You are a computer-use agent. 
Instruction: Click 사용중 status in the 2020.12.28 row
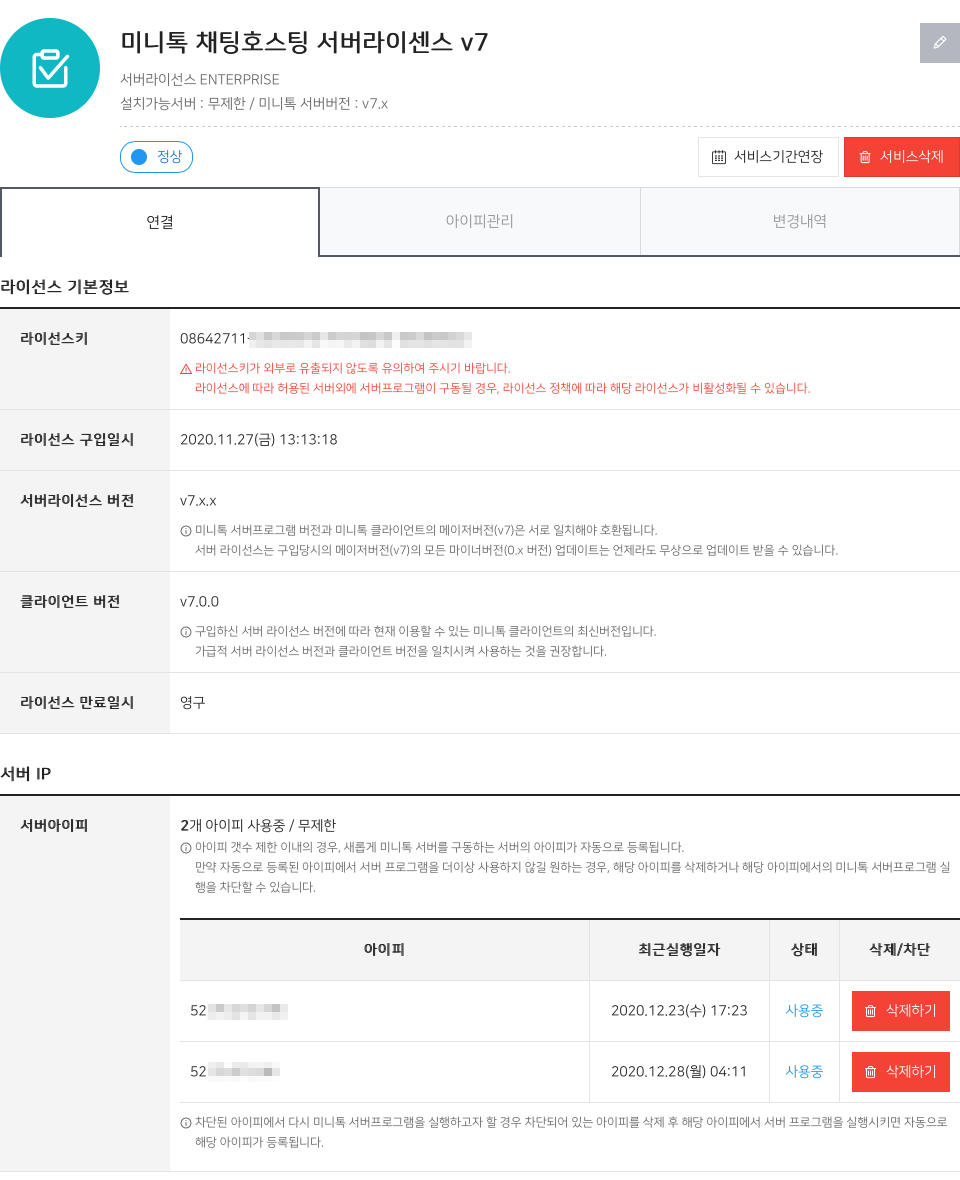pos(804,1072)
